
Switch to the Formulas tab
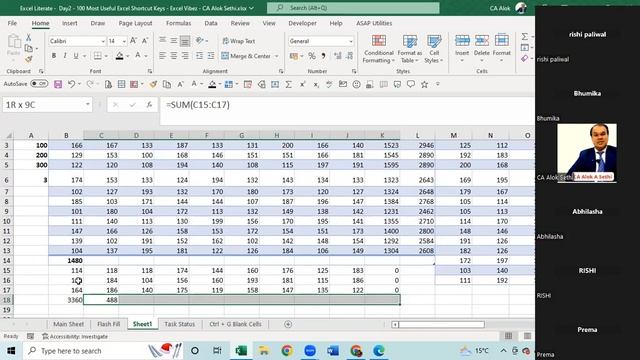click(x=178, y=23)
